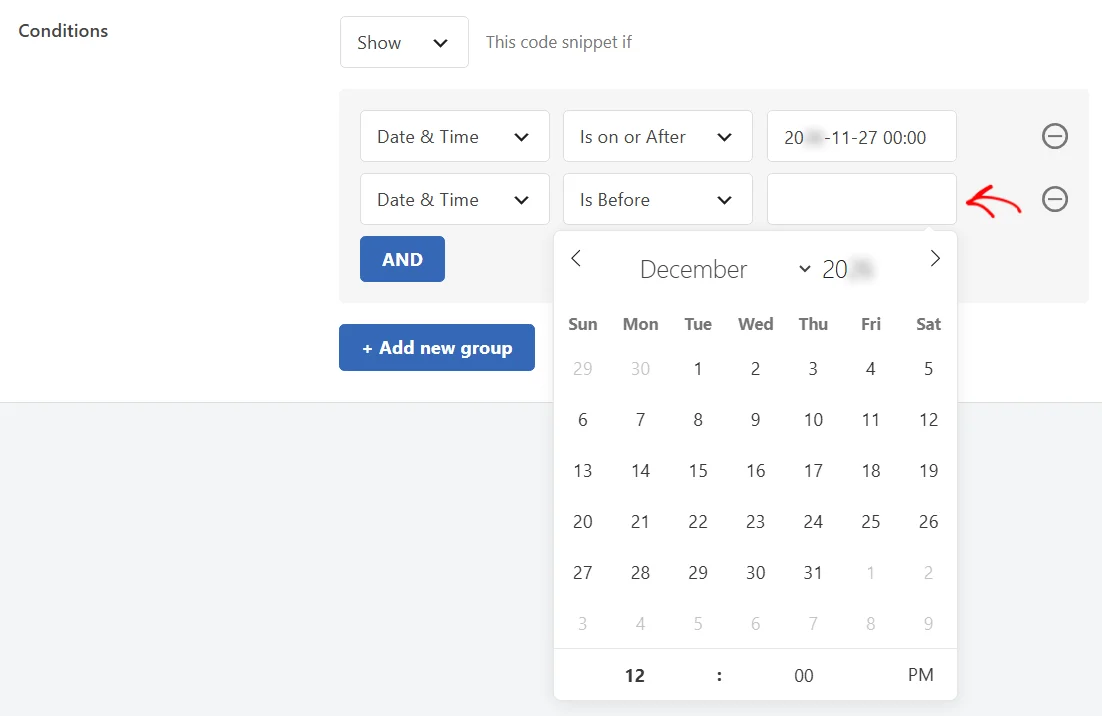The image size is (1102, 716).
Task: Select December 10 in calendar
Action: (813, 420)
